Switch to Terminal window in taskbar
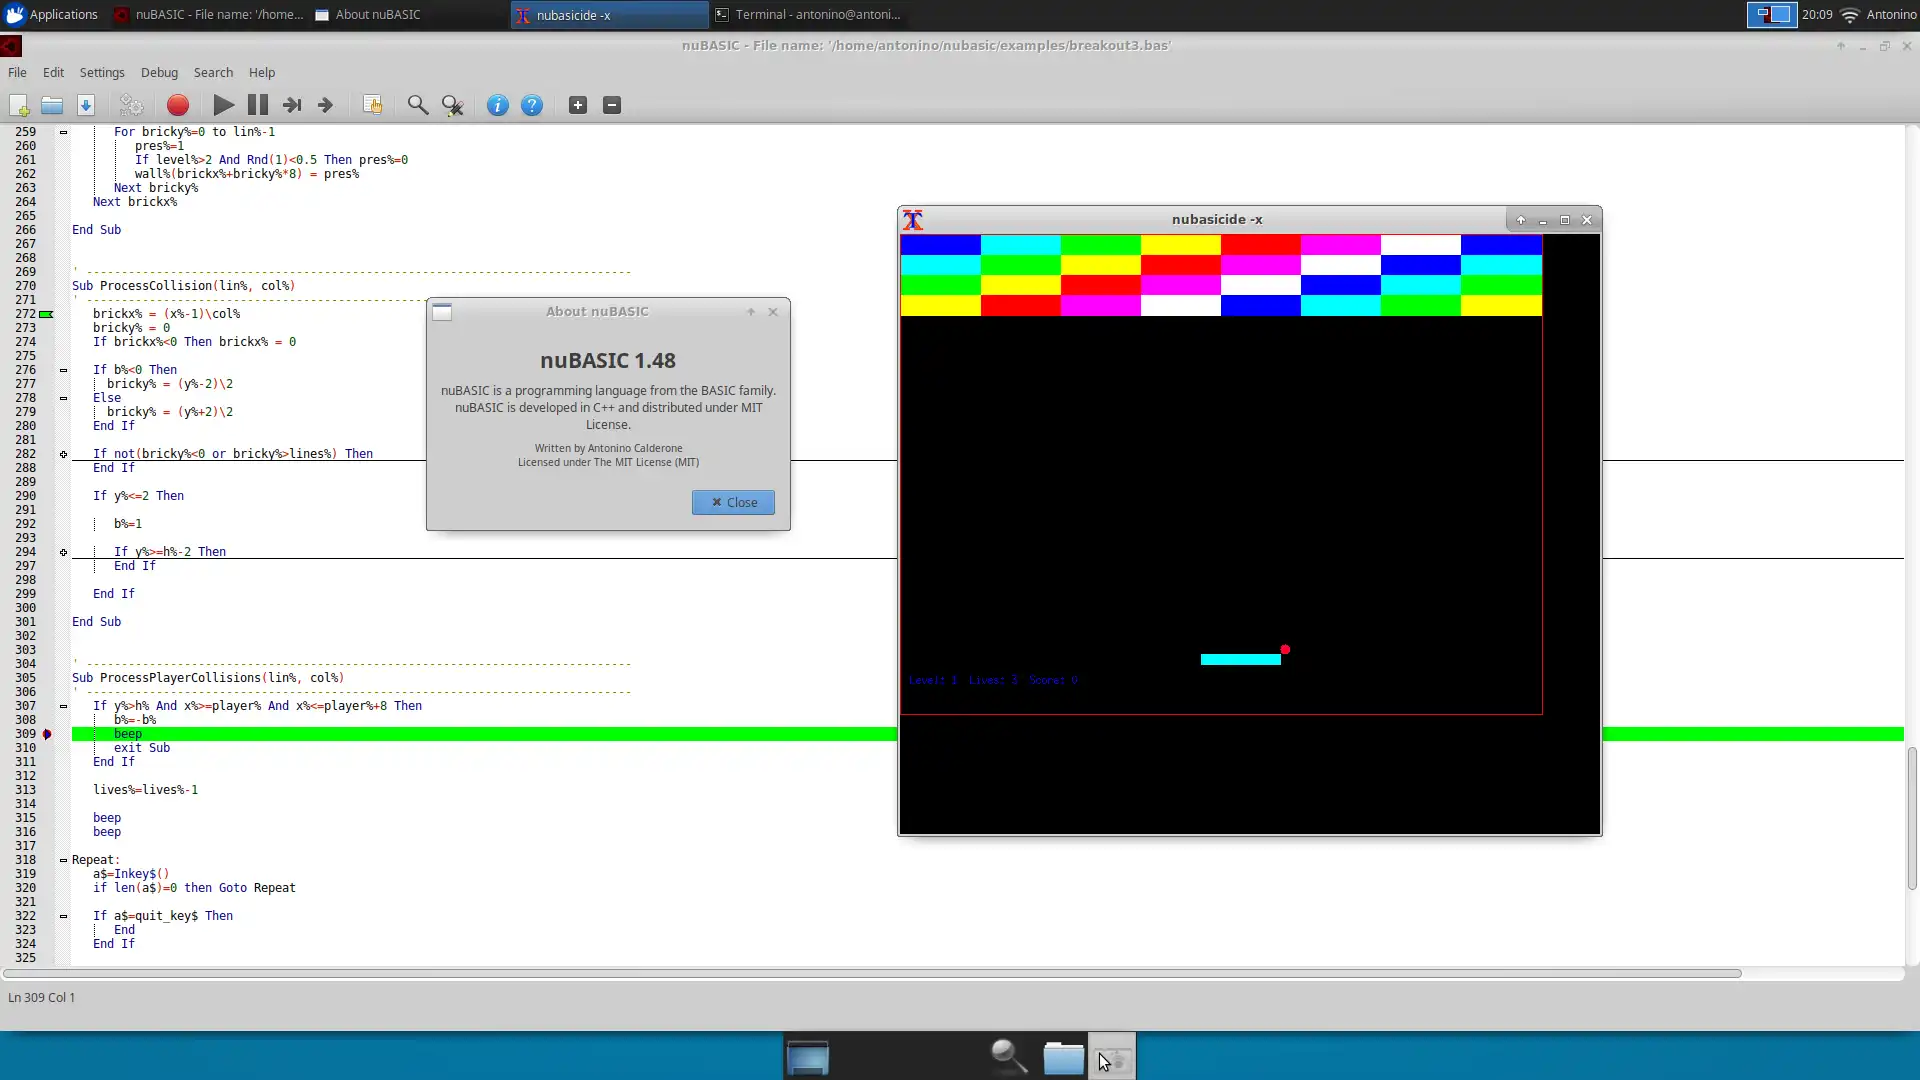Screen dimensions: 1920x1080 [x=808, y=15]
